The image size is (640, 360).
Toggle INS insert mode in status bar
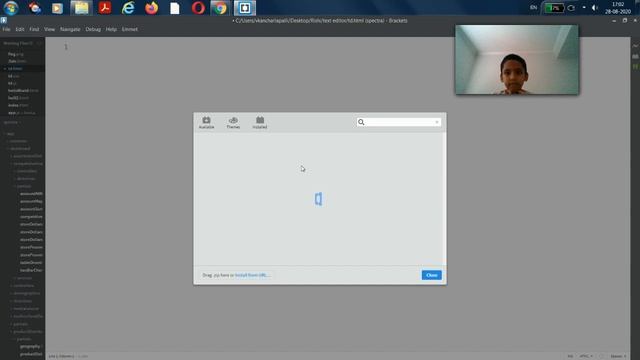(570, 356)
